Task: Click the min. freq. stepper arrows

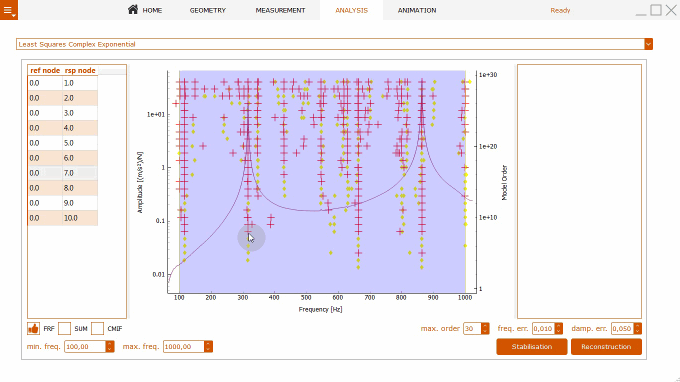Action: click(x=110, y=346)
